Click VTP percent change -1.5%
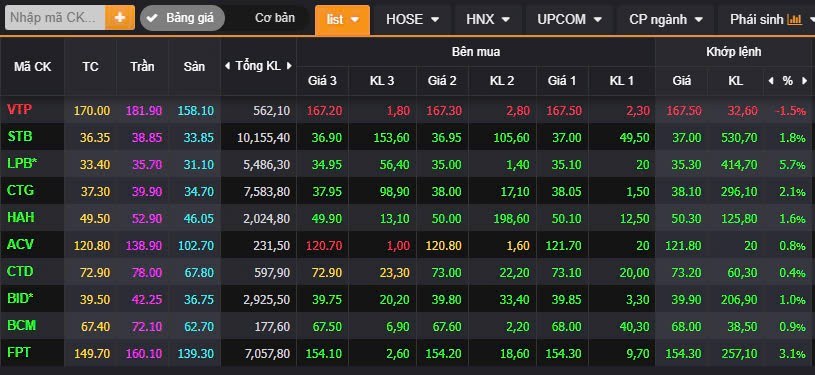 point(791,111)
